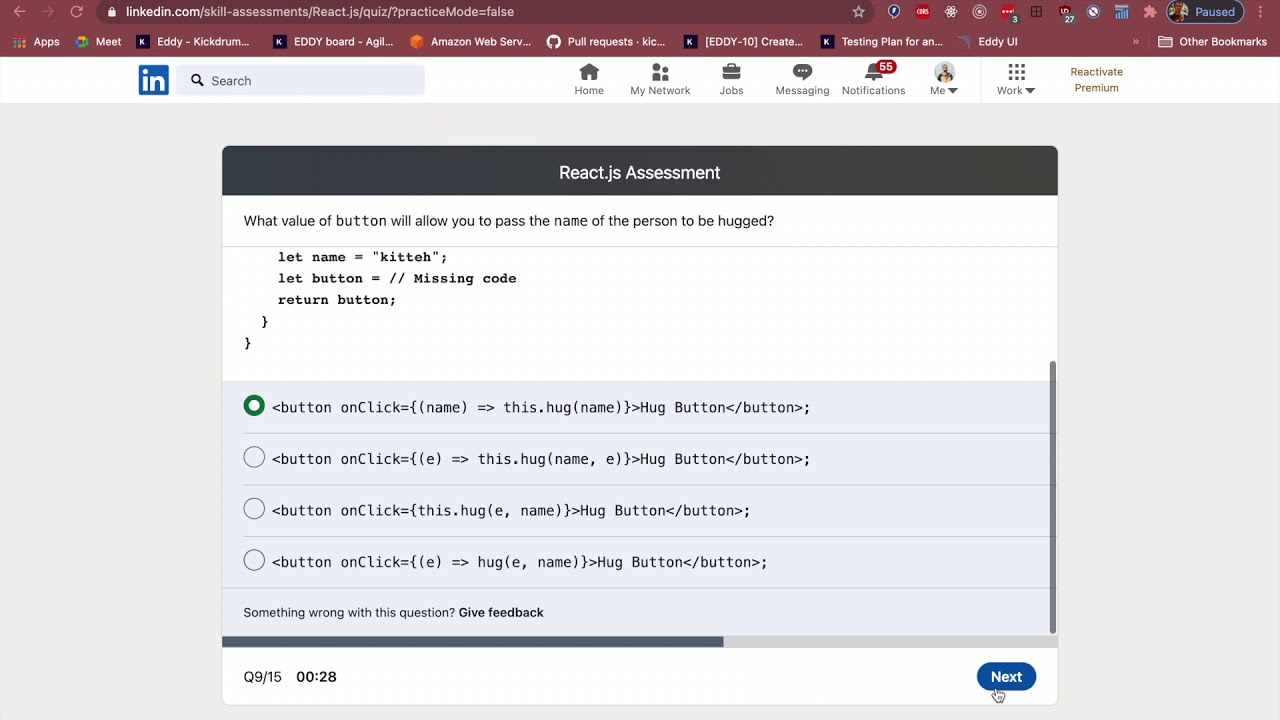Viewport: 1280px width, 720px height.
Task: Click the blue compass-like extension icon
Action: (x=1094, y=12)
